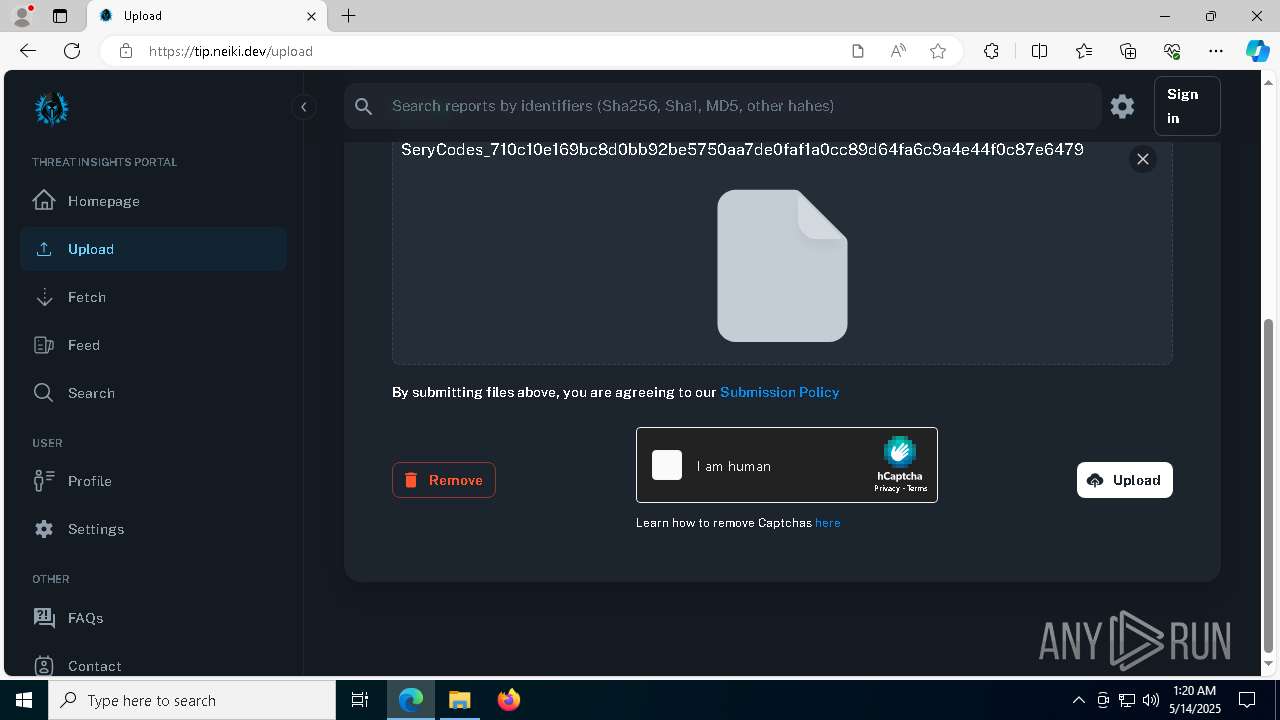The width and height of the screenshot is (1280, 720).
Task: Show hidden system tray icons
Action: click(1078, 700)
